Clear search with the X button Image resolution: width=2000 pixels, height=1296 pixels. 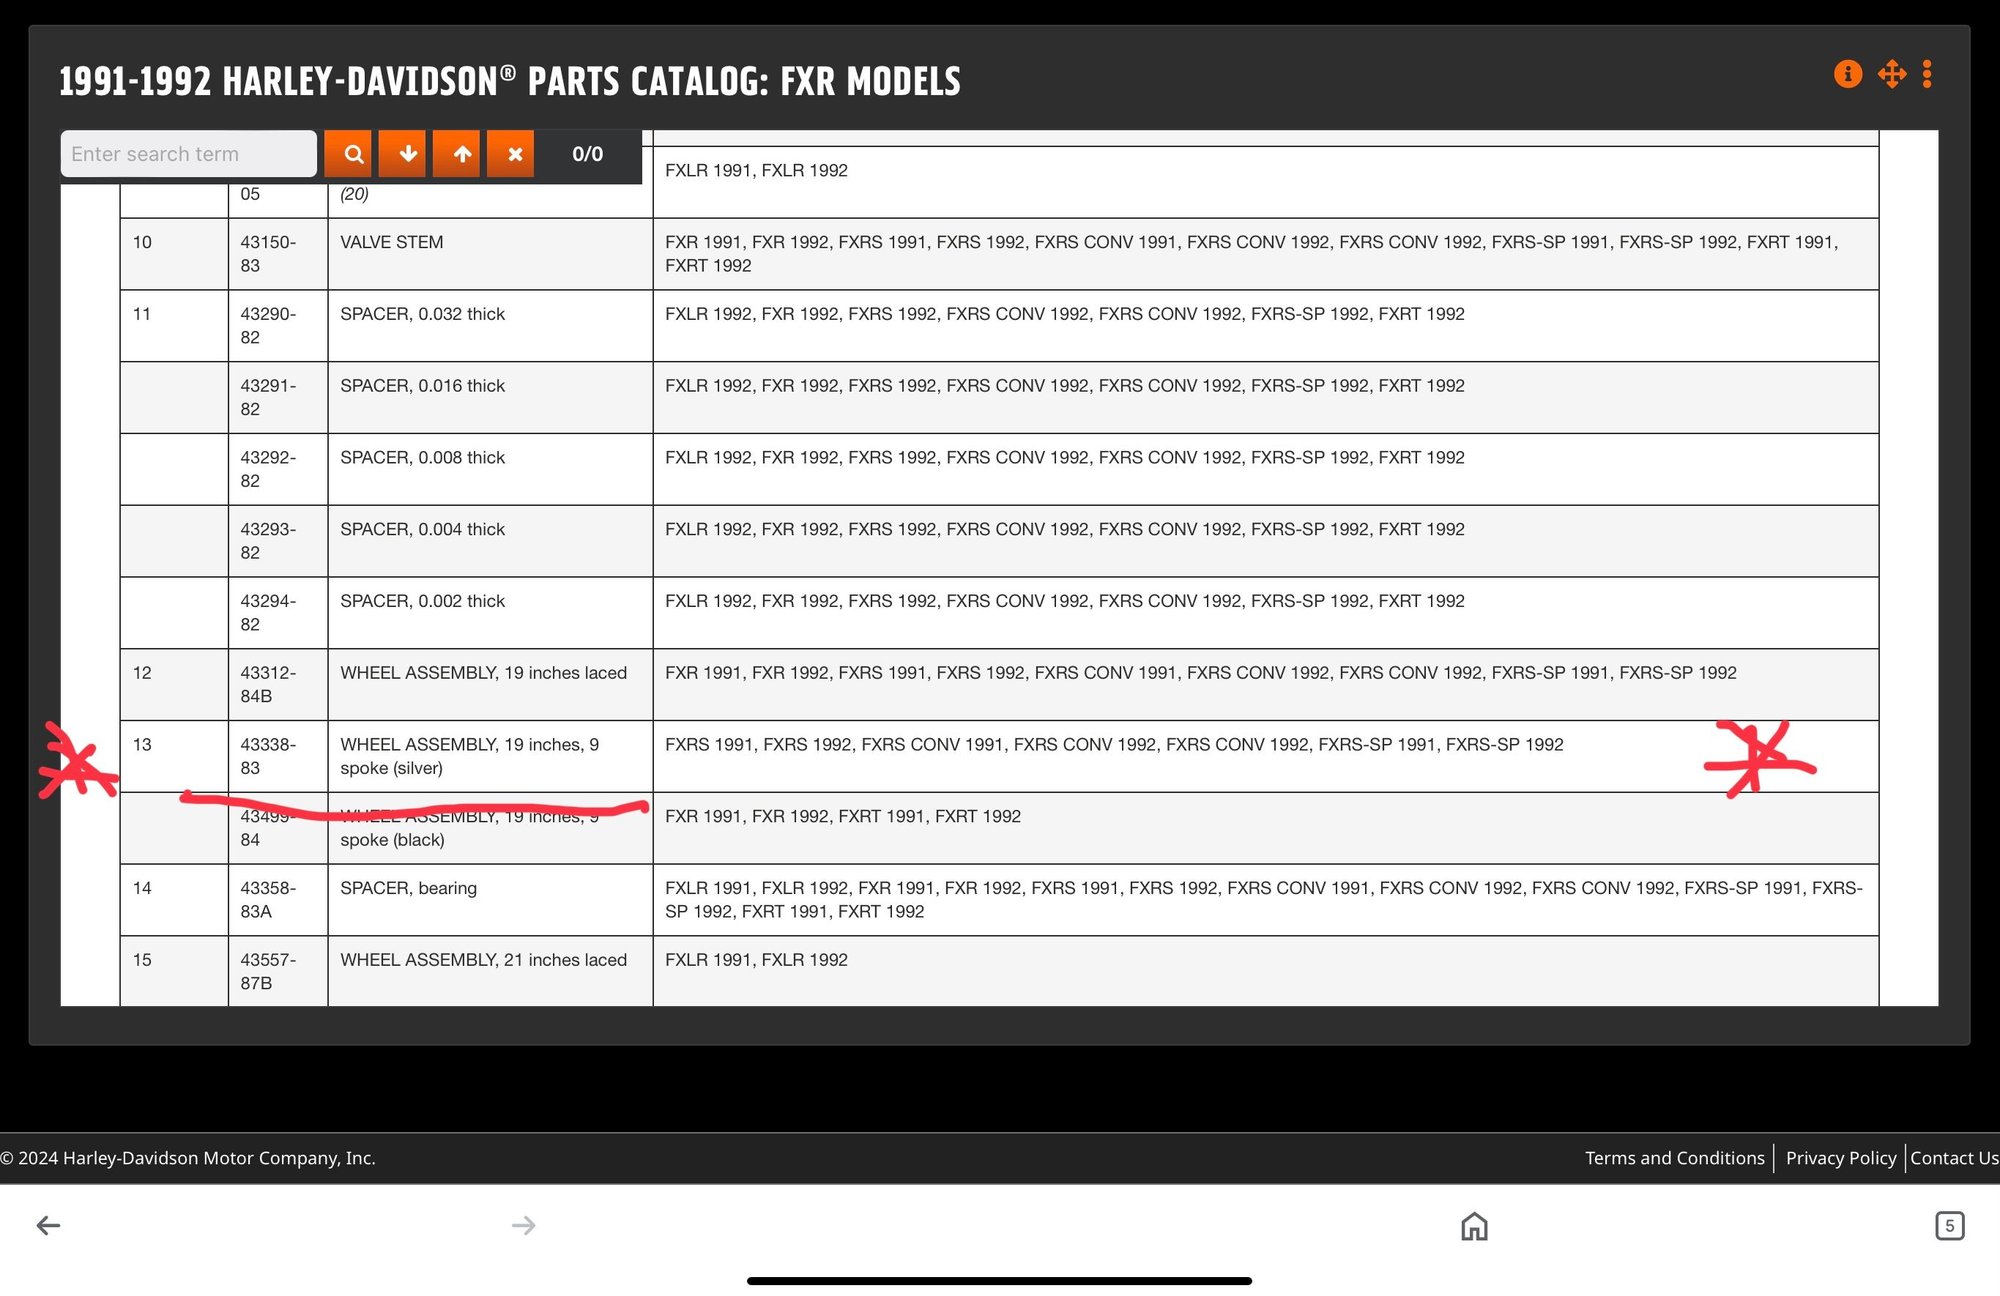point(514,154)
